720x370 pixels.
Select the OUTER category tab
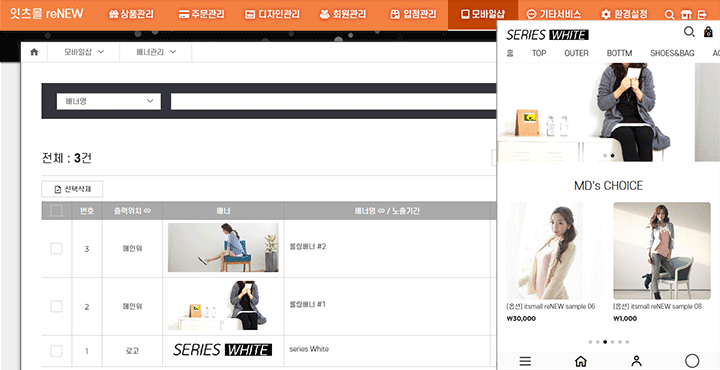(576, 53)
